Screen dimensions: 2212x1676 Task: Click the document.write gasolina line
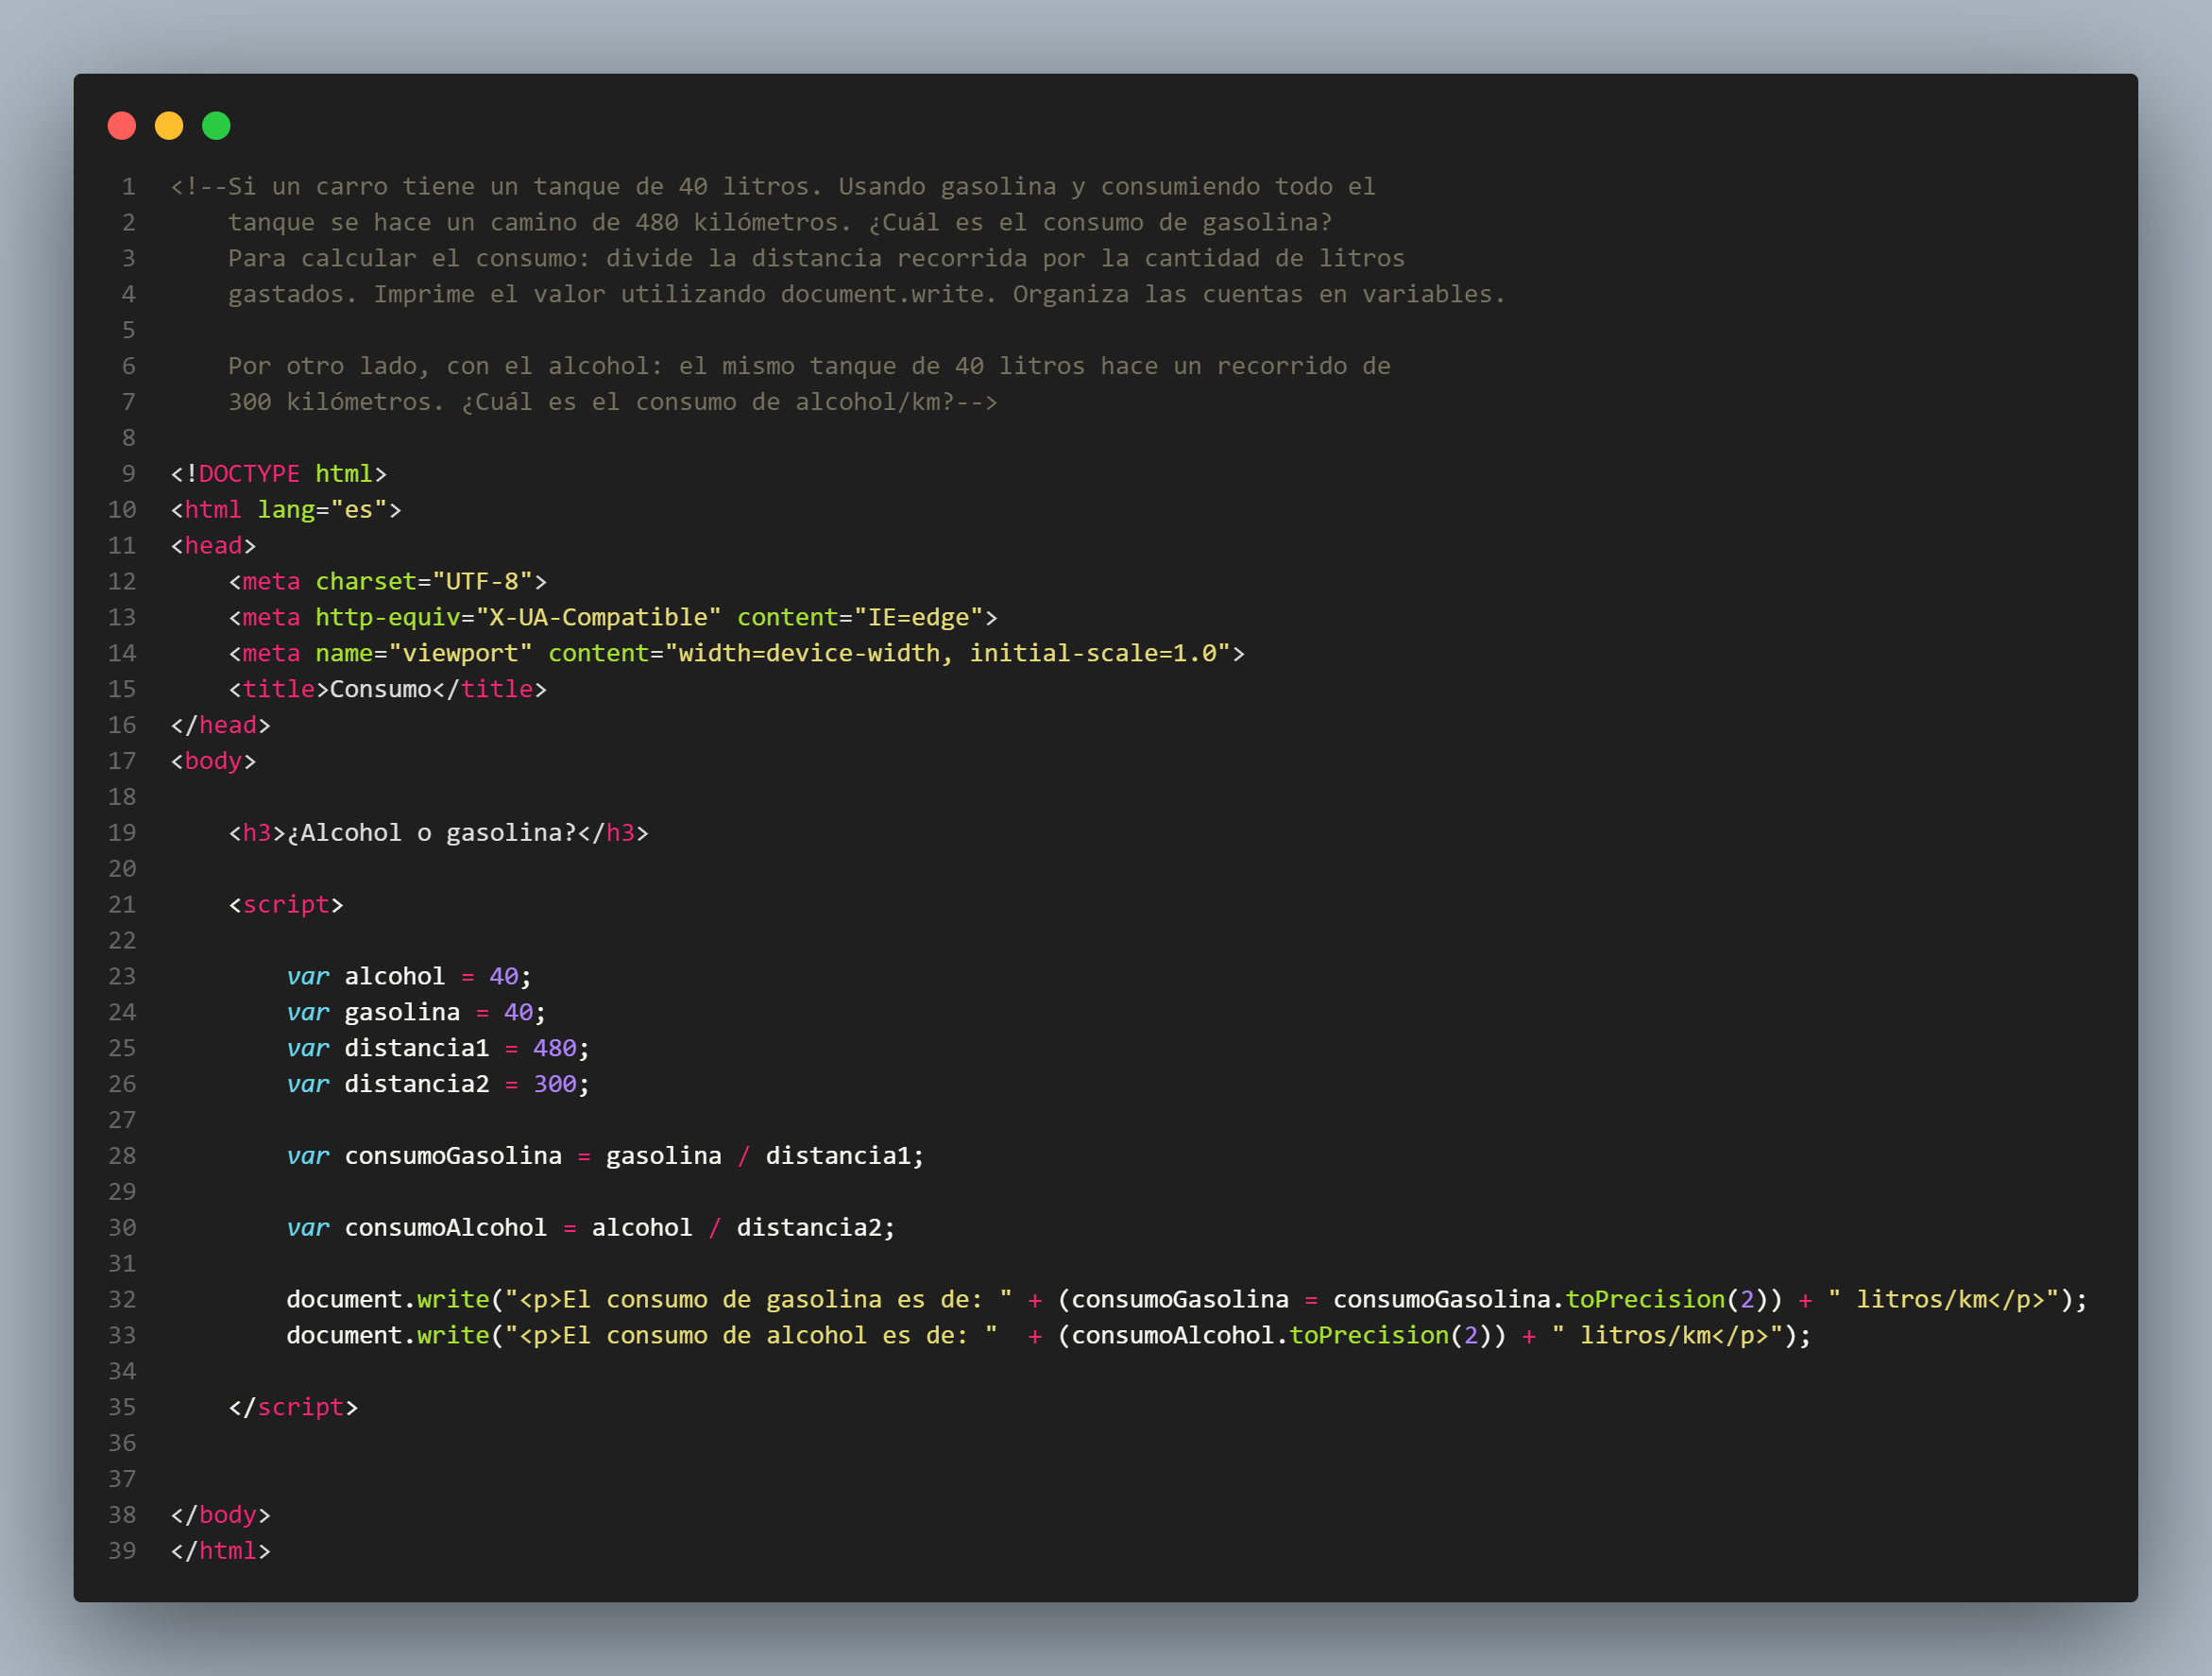tap(1187, 1300)
